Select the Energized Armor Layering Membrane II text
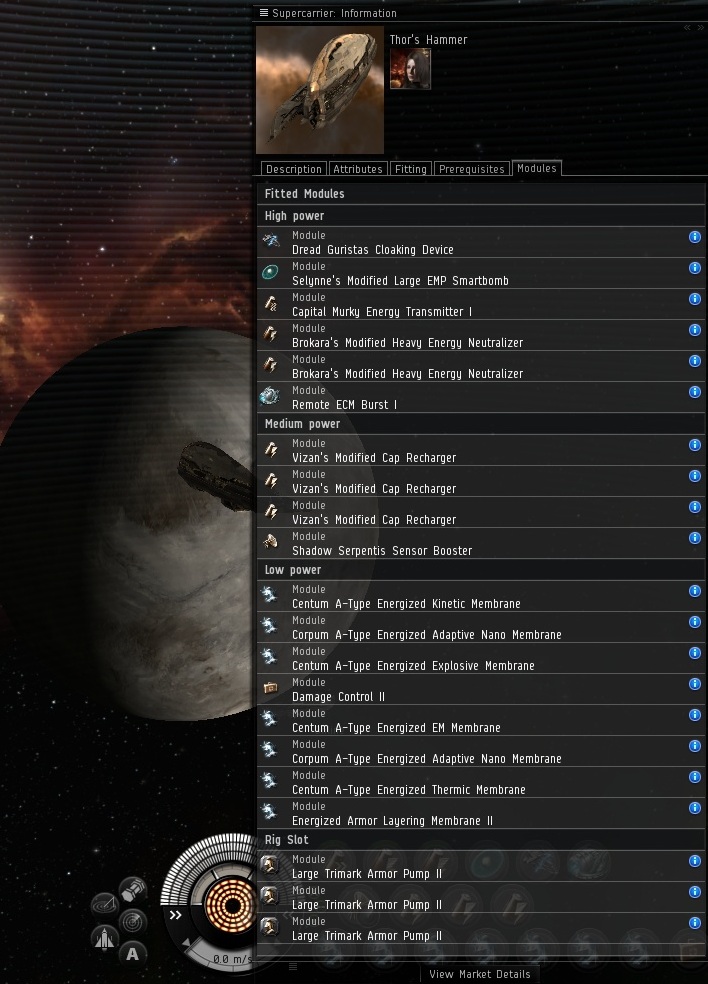The width and height of the screenshot is (708, 984). click(393, 821)
